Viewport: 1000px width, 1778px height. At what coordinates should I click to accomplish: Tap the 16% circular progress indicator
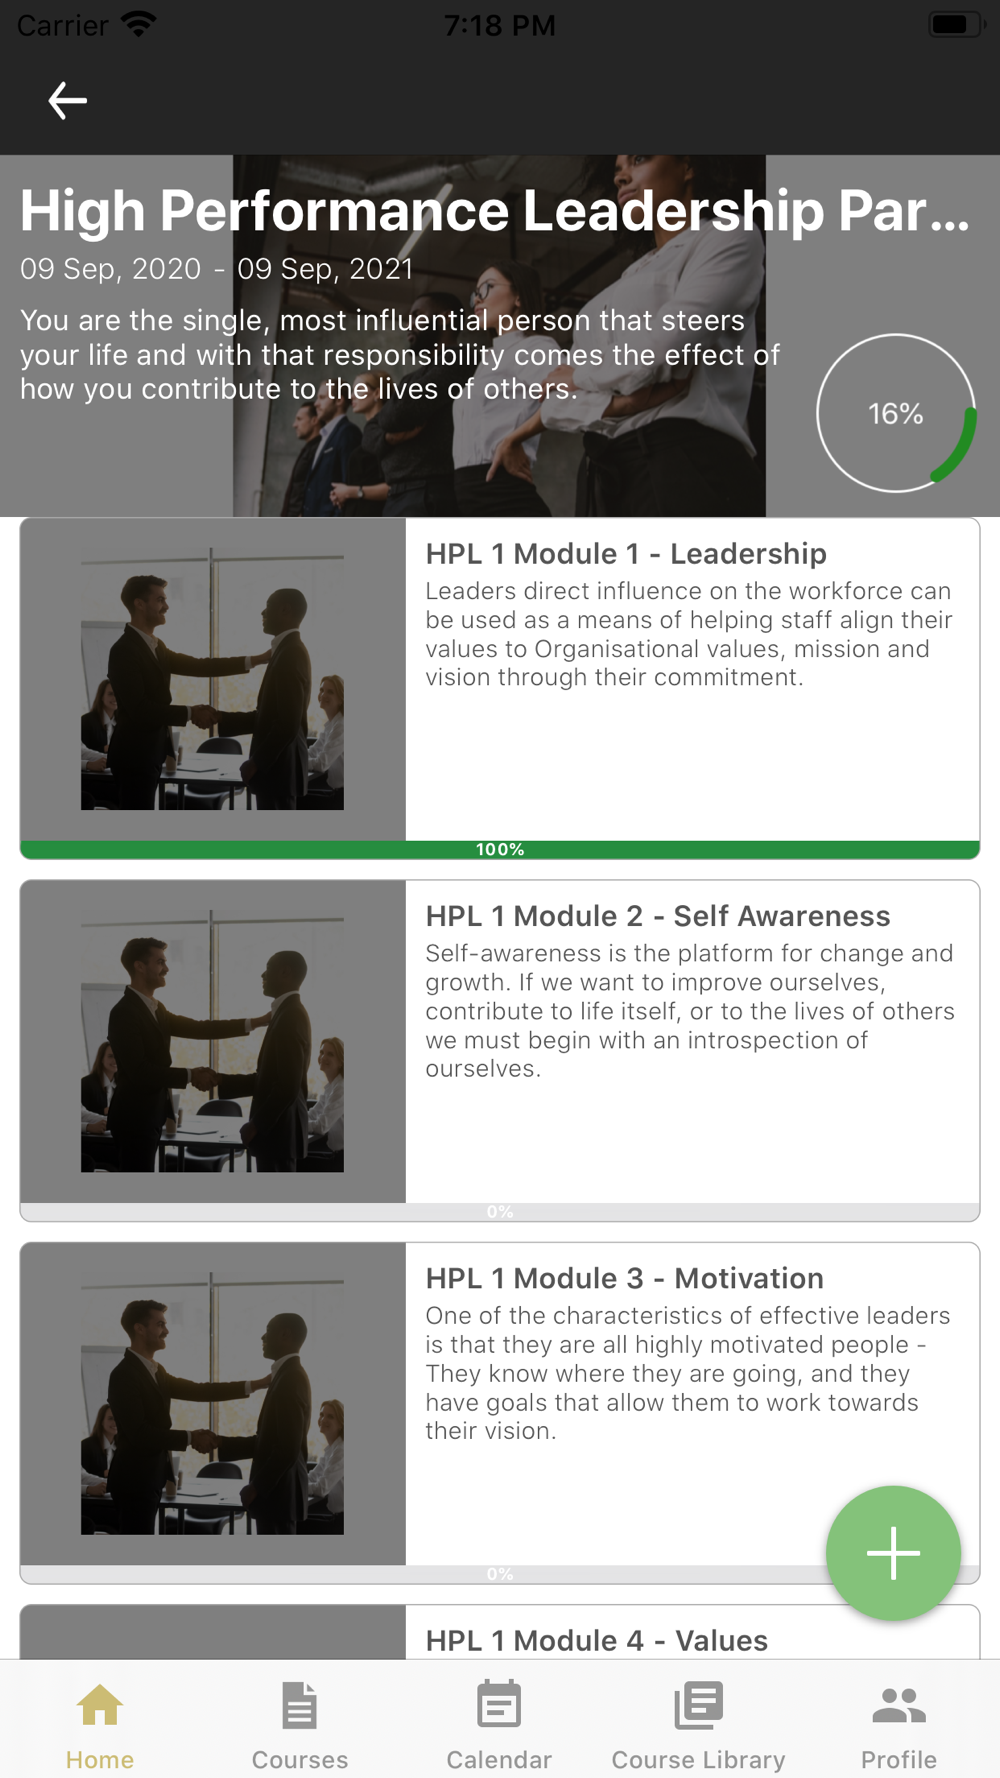896,413
